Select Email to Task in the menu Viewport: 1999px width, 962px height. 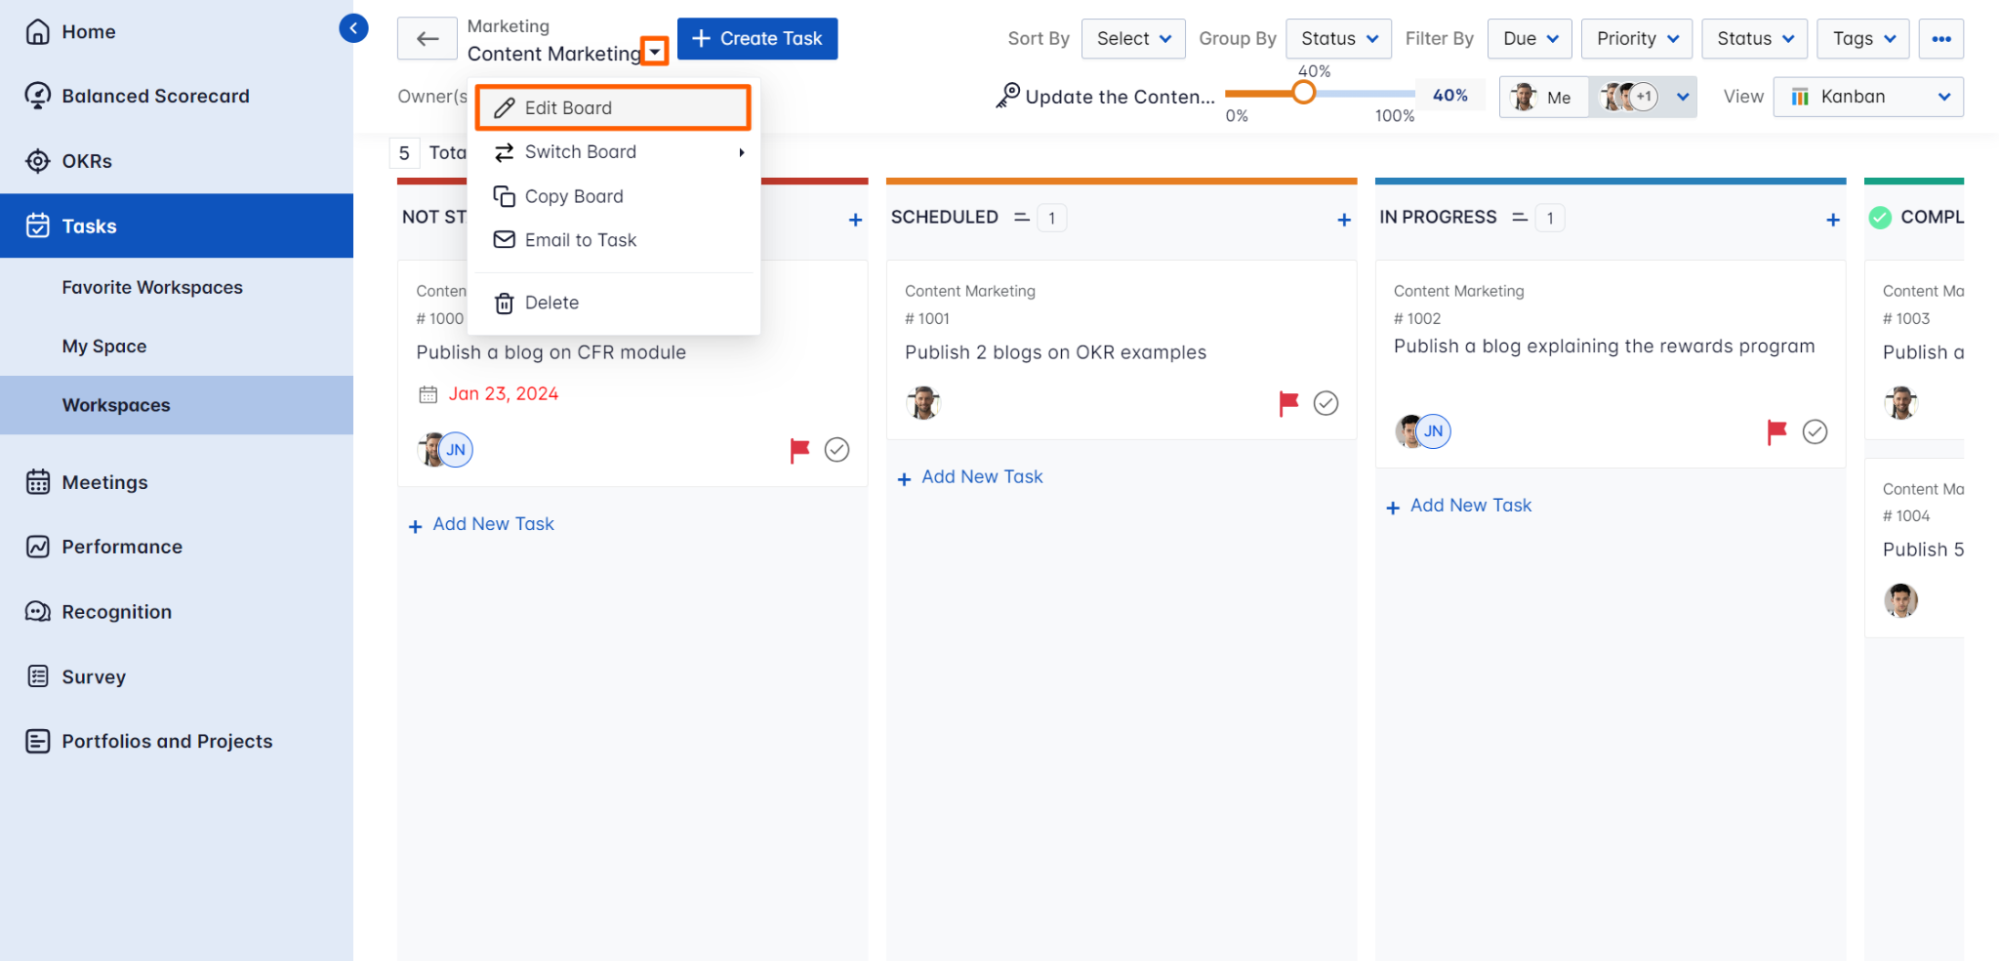(580, 239)
